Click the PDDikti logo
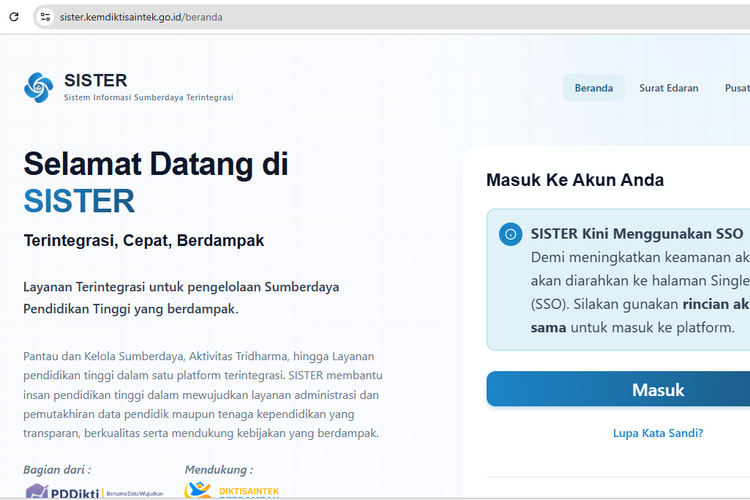The width and height of the screenshot is (750, 500). pyautogui.click(x=94, y=491)
